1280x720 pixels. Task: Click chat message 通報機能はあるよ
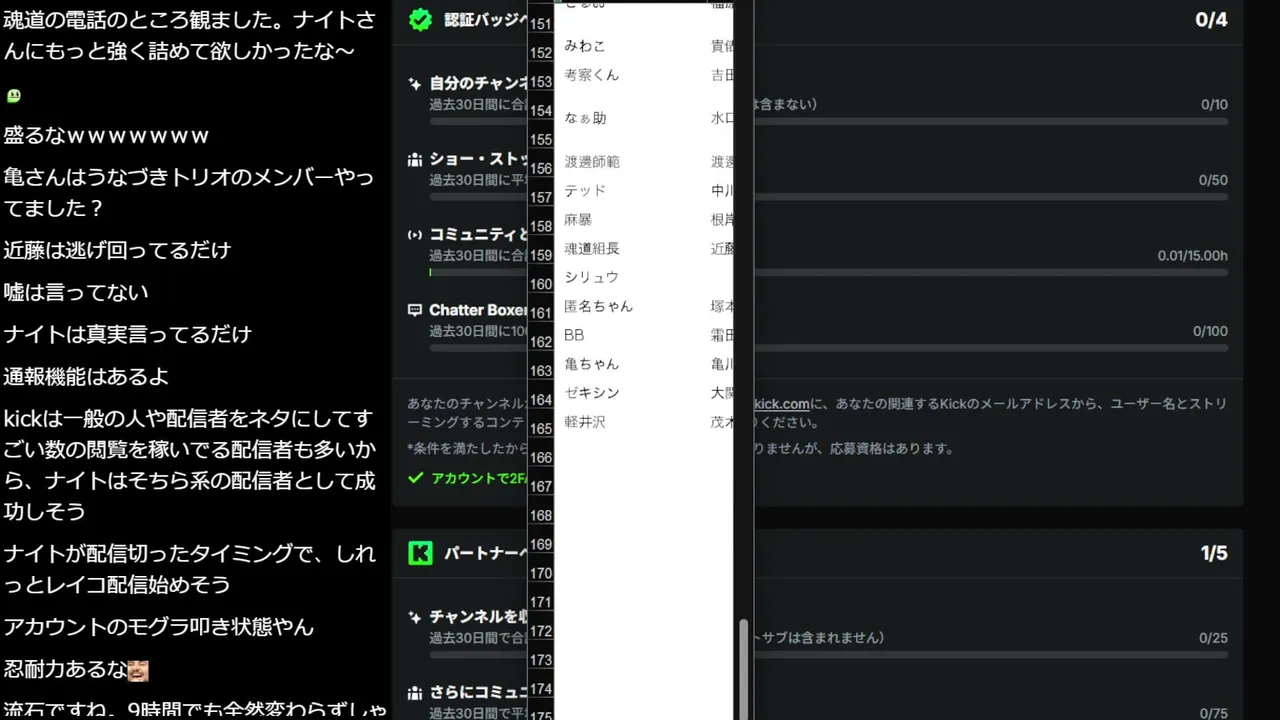pyautogui.click(x=86, y=376)
